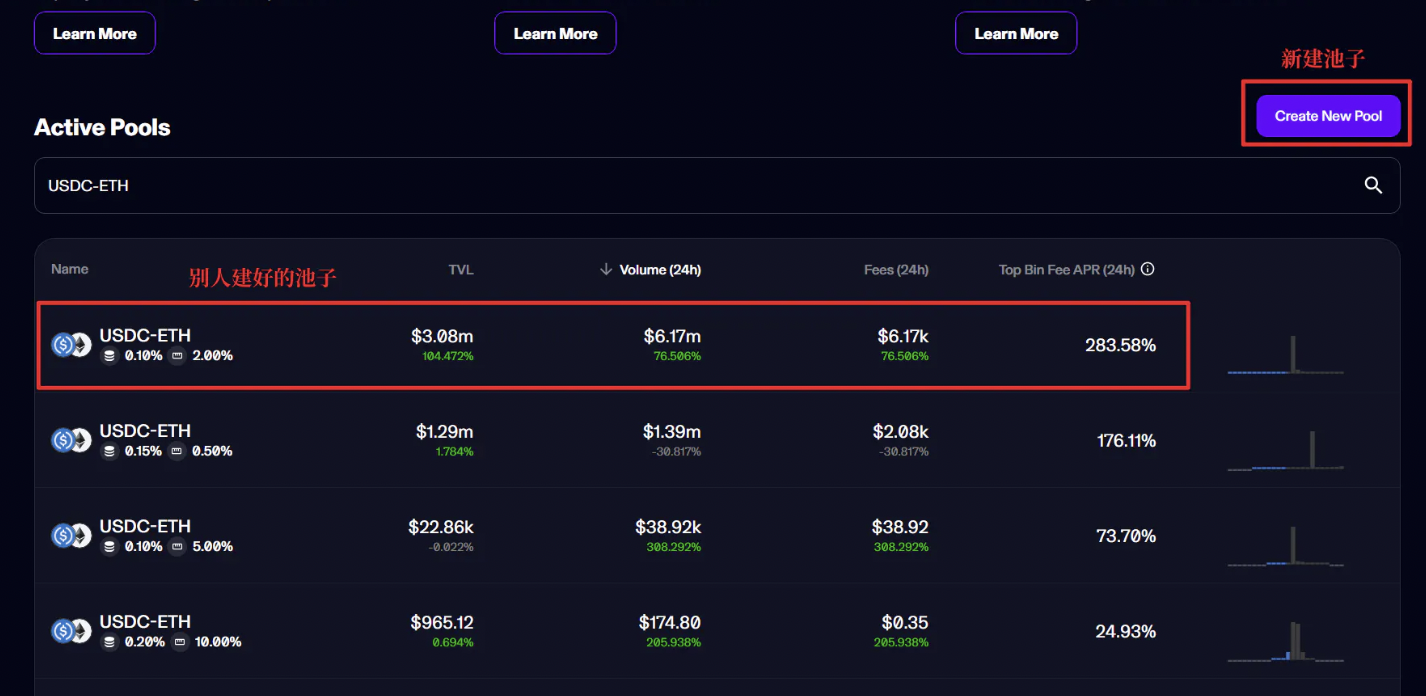Click the fee icon next to 0.20%
The width and height of the screenshot is (1426, 696).
click(109, 642)
